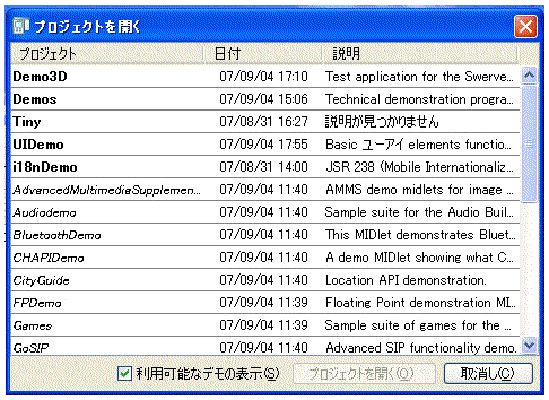
Task: Select the CHAPIDemo project row
Action: coord(265,257)
